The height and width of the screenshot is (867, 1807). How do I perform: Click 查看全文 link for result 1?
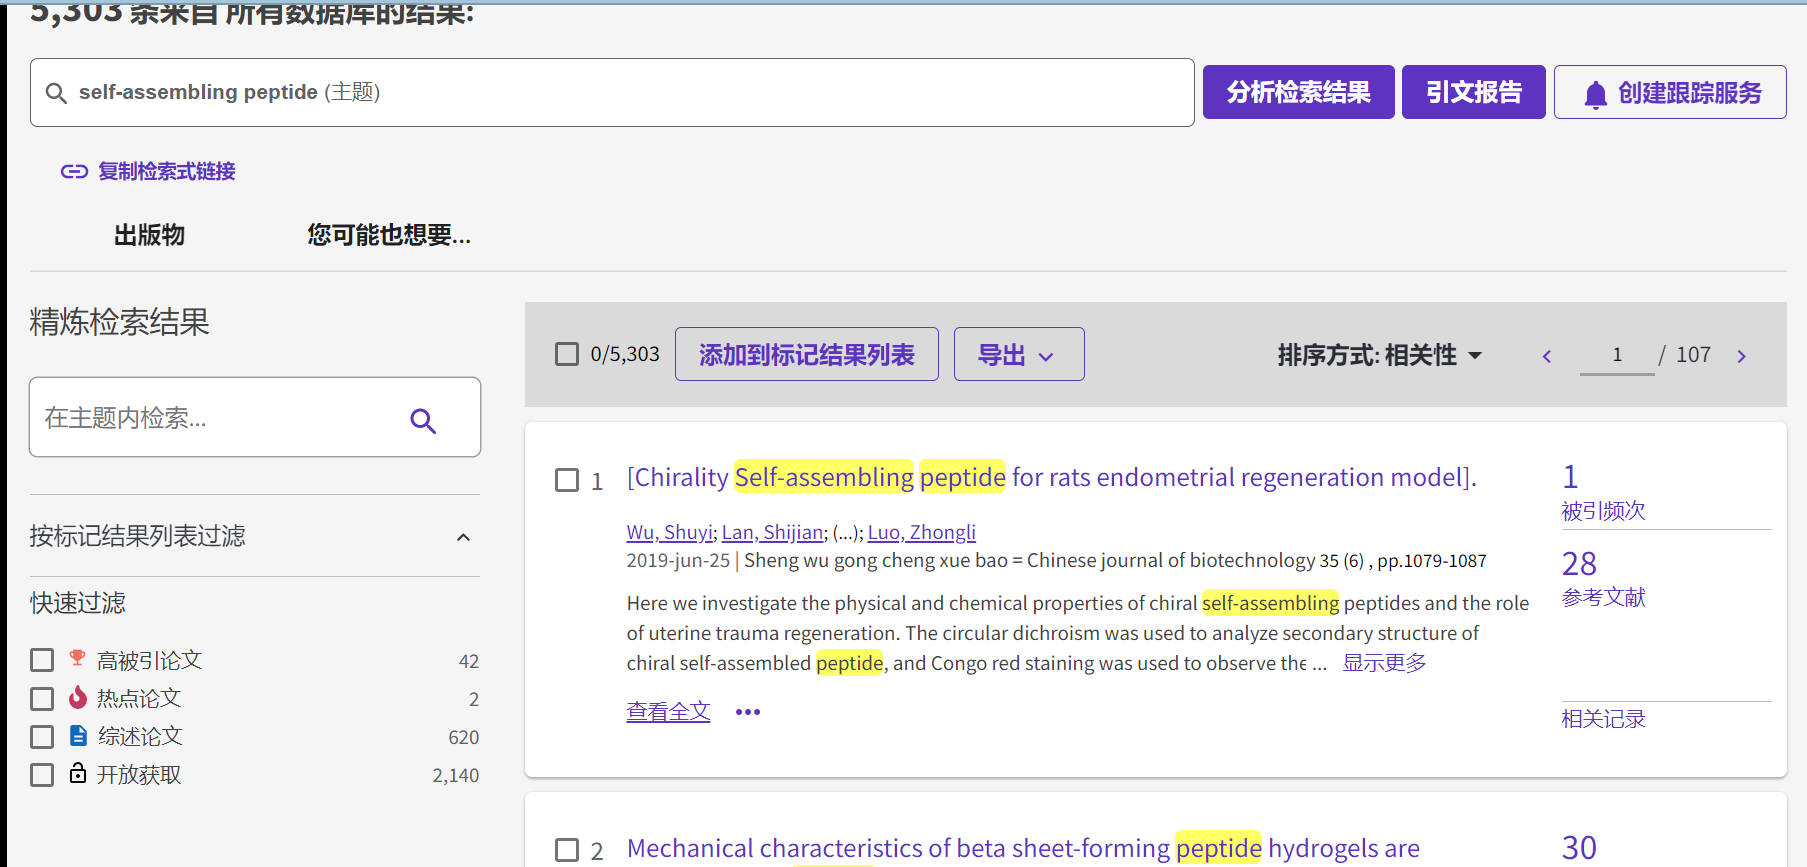[x=668, y=712]
